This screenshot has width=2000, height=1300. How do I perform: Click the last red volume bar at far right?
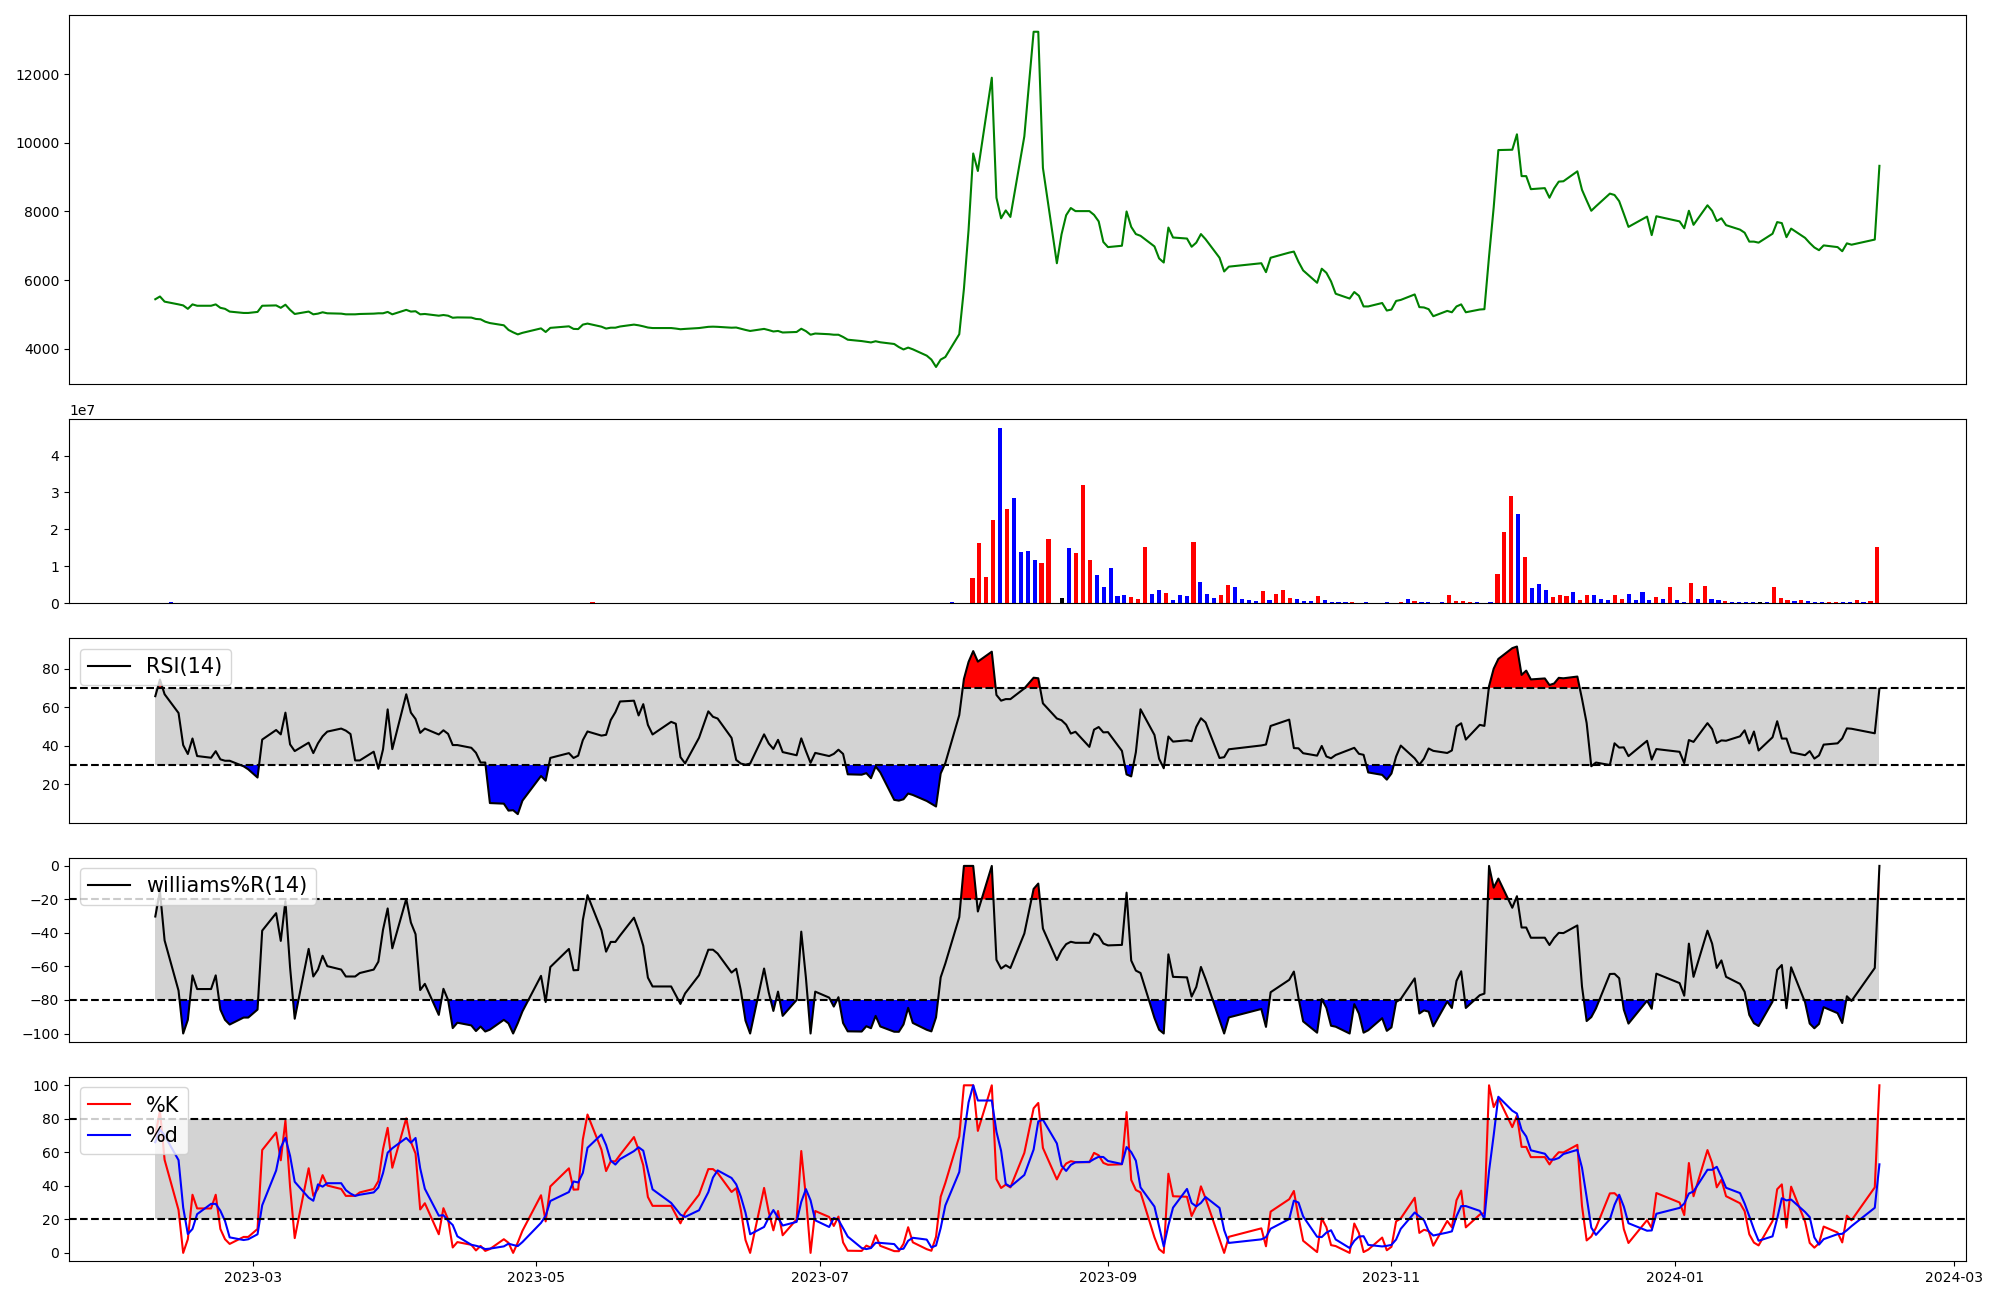pos(1877,576)
